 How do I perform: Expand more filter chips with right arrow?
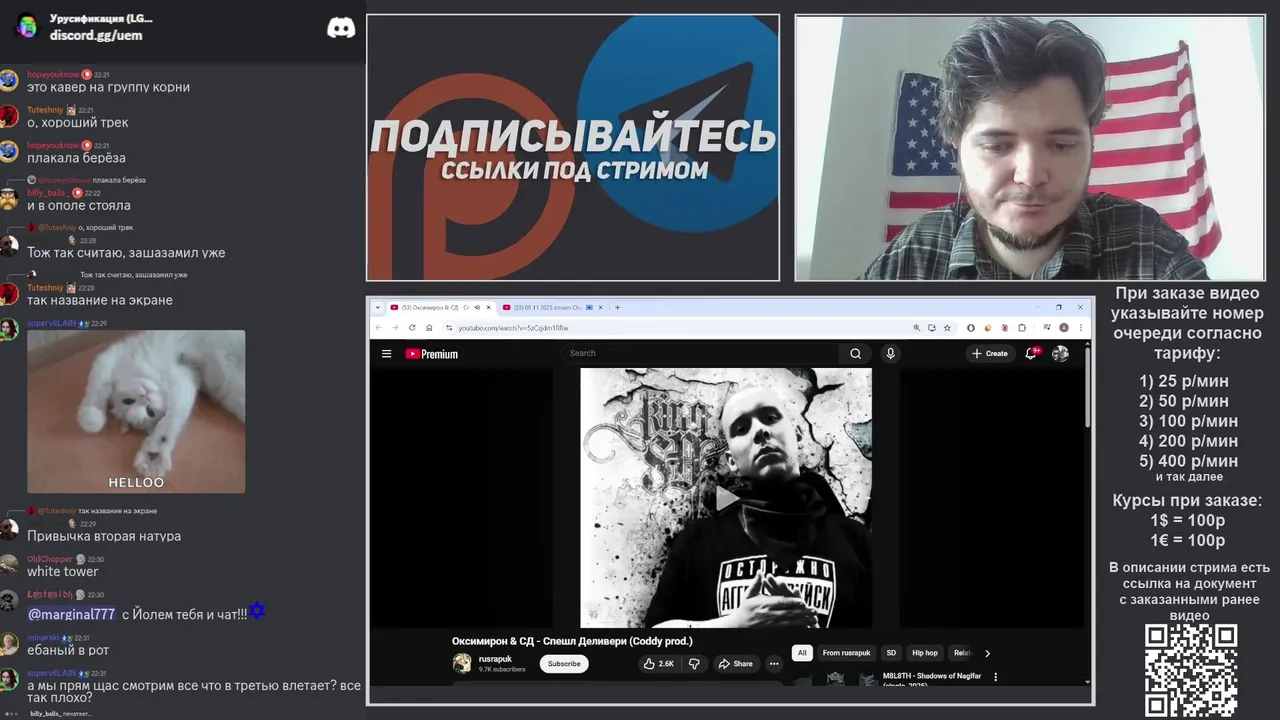987,653
